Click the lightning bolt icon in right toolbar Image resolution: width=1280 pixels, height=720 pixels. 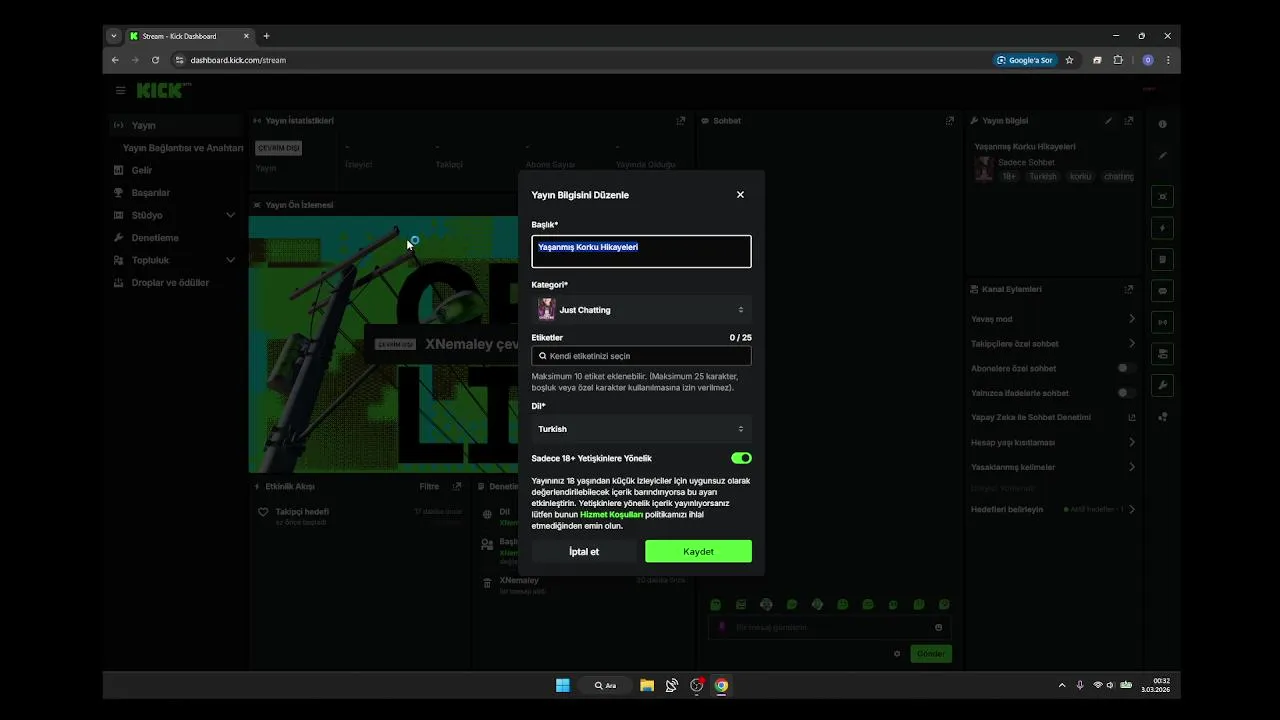[1162, 228]
